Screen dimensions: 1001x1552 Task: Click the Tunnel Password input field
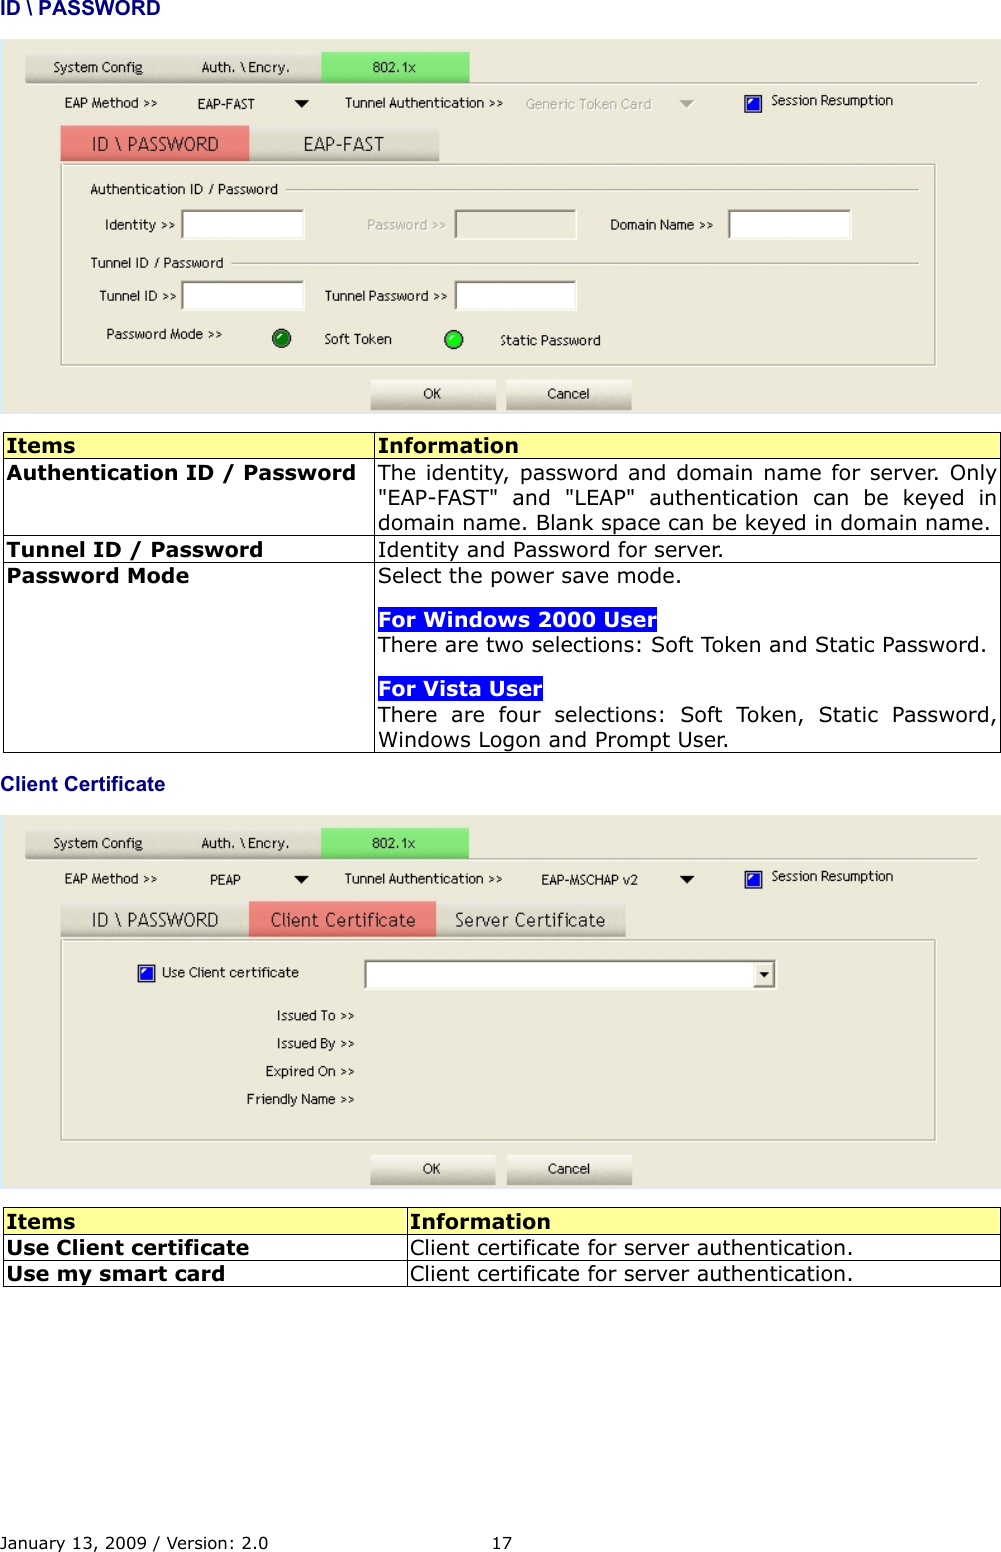516,295
